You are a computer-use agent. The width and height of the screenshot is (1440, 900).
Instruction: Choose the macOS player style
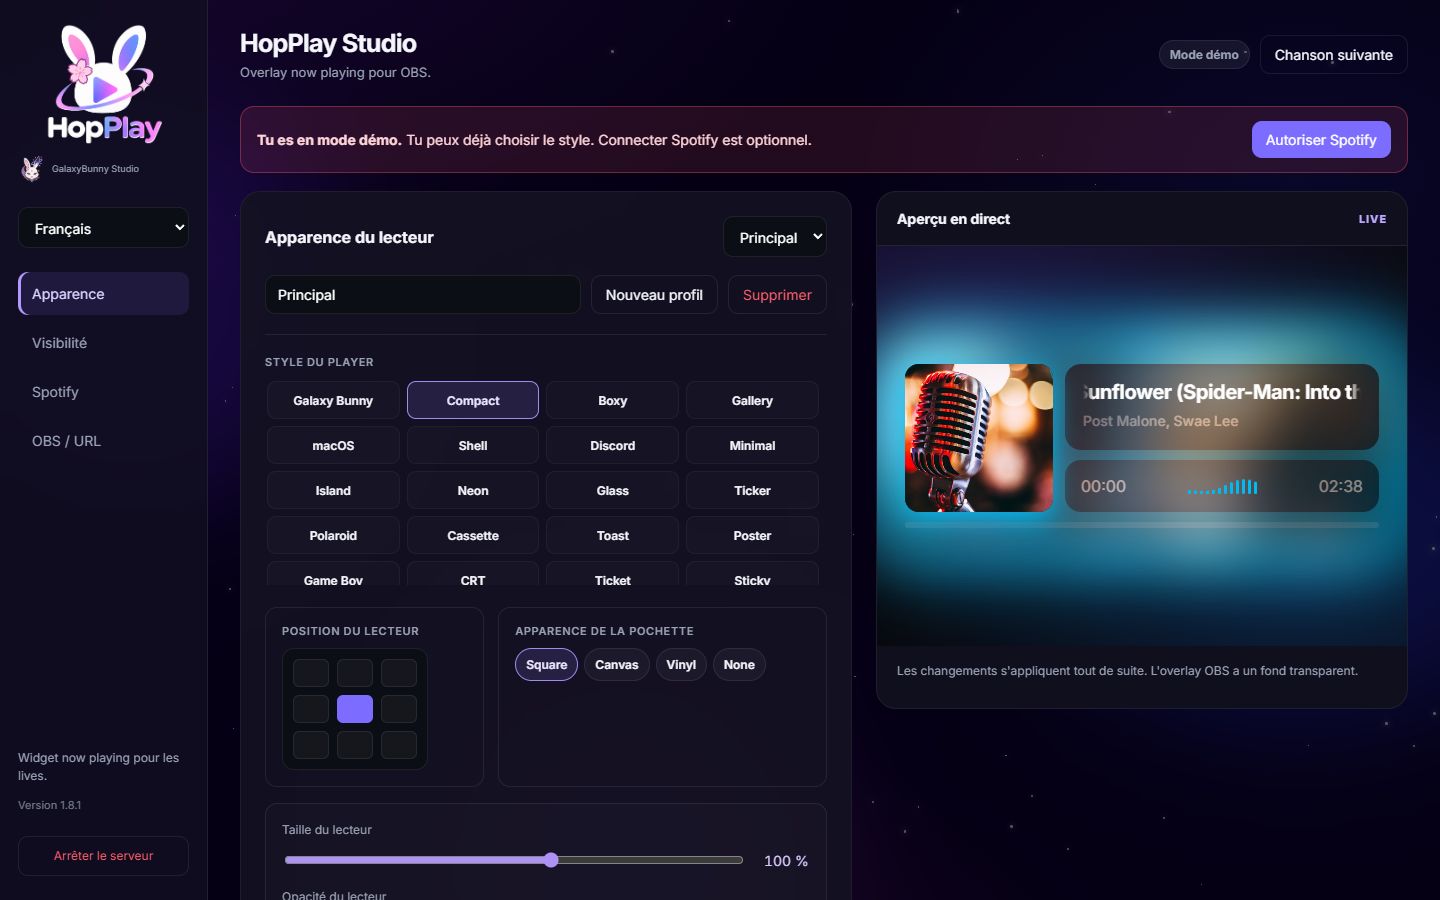pos(333,445)
